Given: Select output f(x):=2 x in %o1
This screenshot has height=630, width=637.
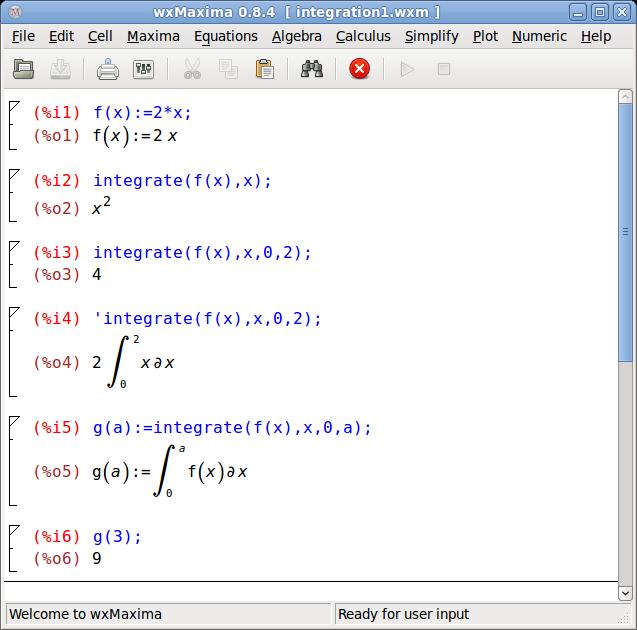Looking at the screenshot, I should (x=135, y=136).
